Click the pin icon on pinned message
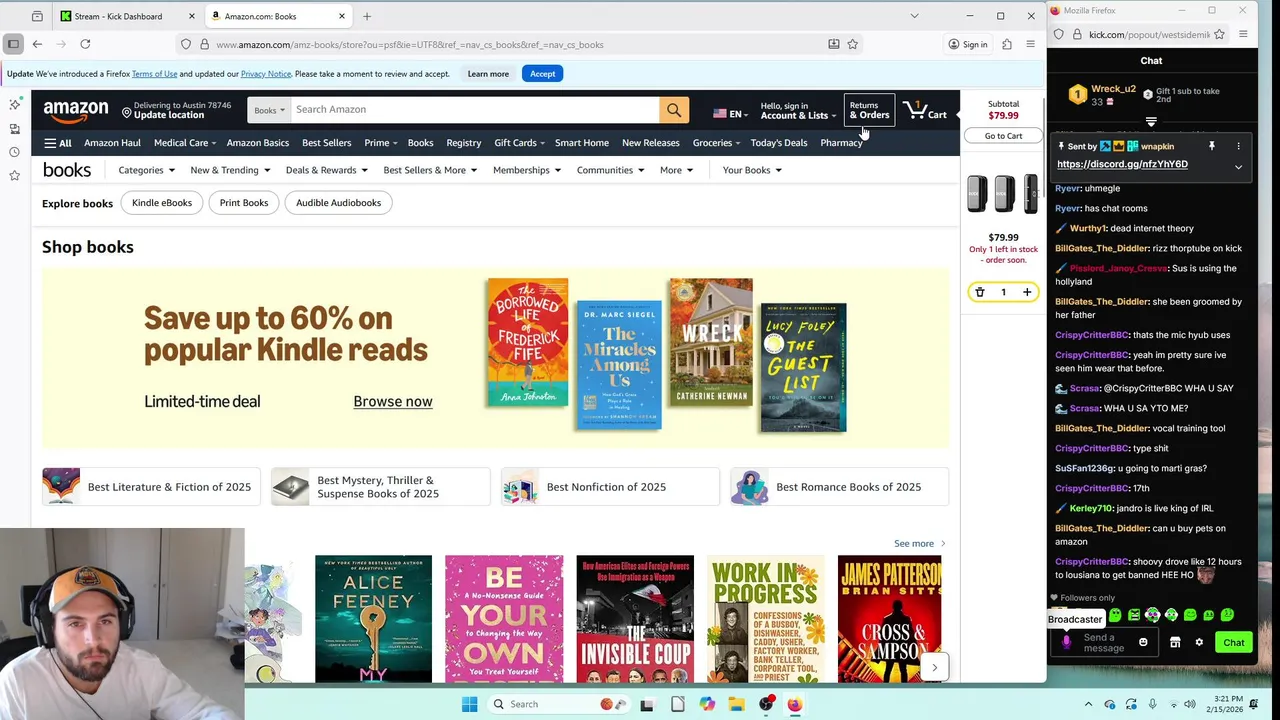Image resolution: width=1280 pixels, height=720 pixels. pos(1212,146)
